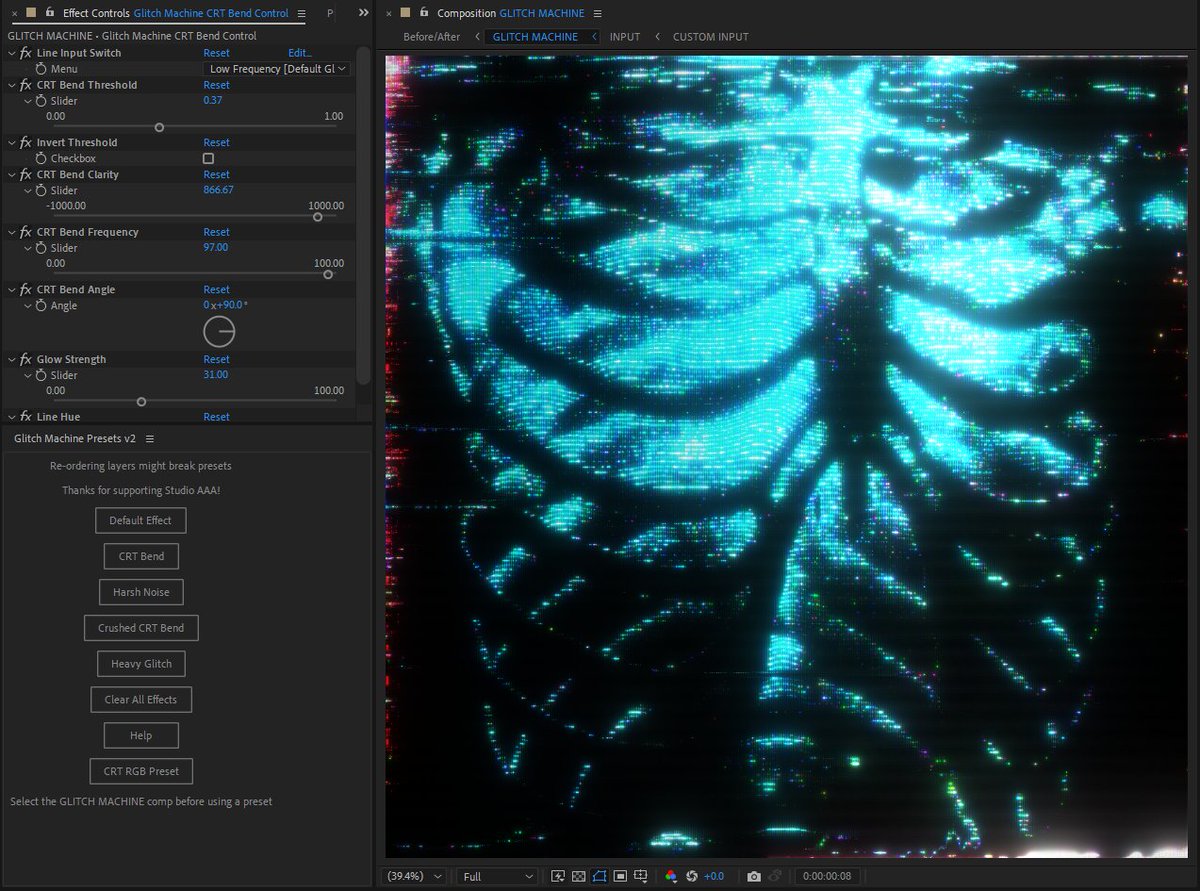Apply the CRT Bend preset button
The height and width of the screenshot is (891, 1200).
(x=141, y=557)
